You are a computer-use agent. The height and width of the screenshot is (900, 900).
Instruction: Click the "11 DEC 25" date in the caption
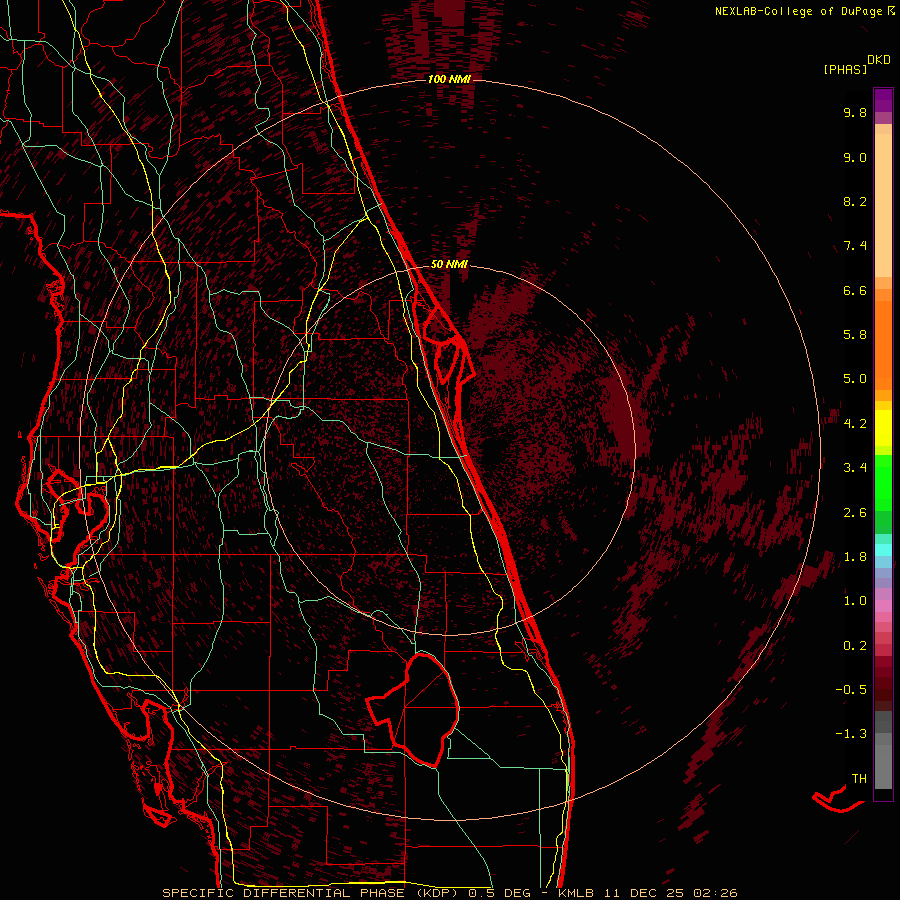[x=645, y=893]
